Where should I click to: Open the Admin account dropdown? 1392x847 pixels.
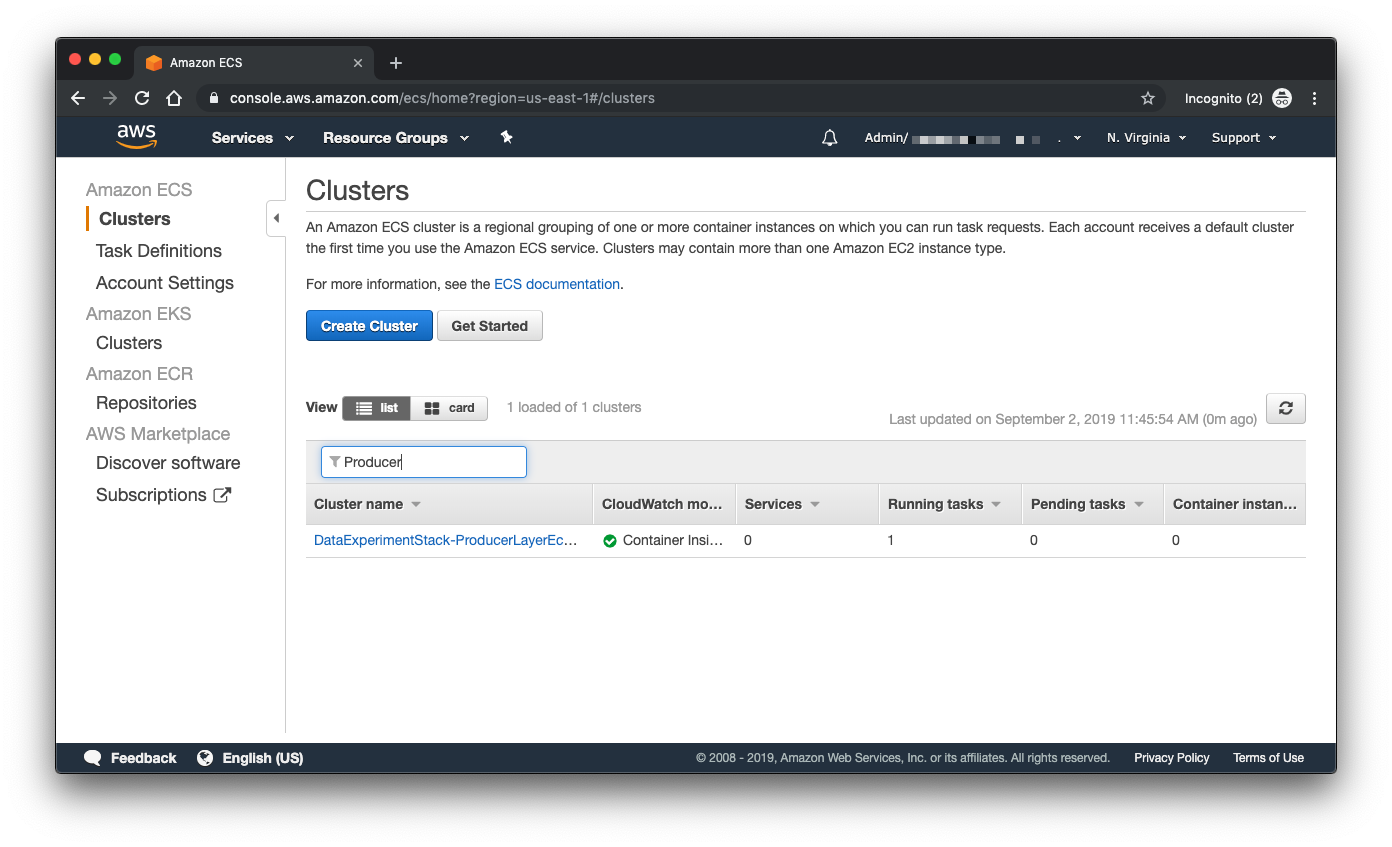(973, 138)
